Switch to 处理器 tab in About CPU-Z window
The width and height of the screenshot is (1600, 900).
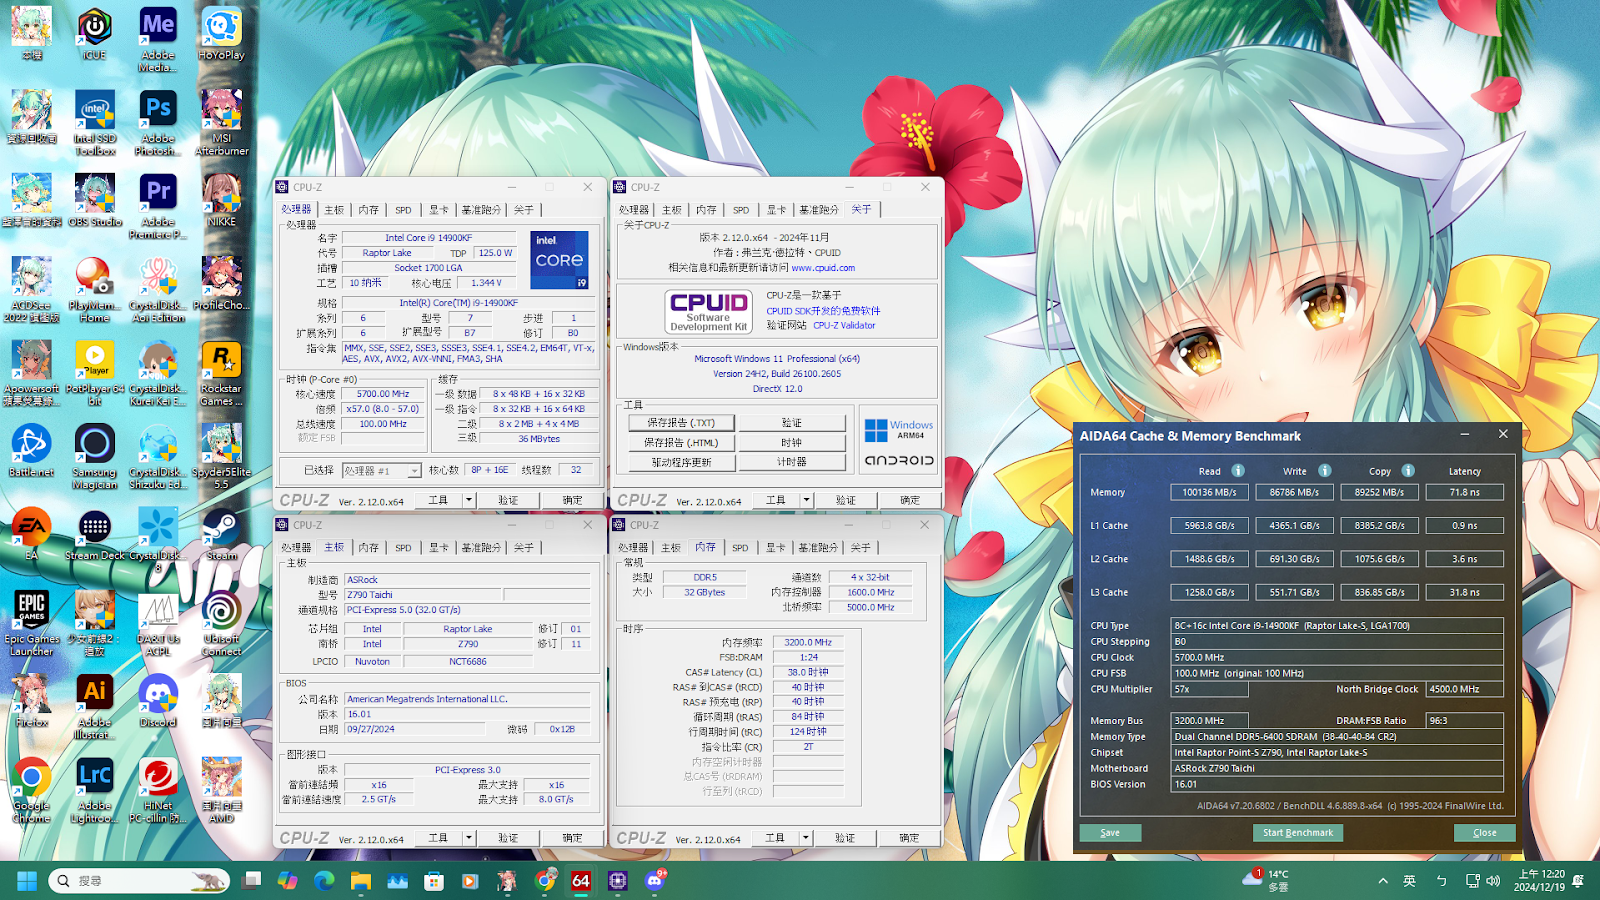633,210
